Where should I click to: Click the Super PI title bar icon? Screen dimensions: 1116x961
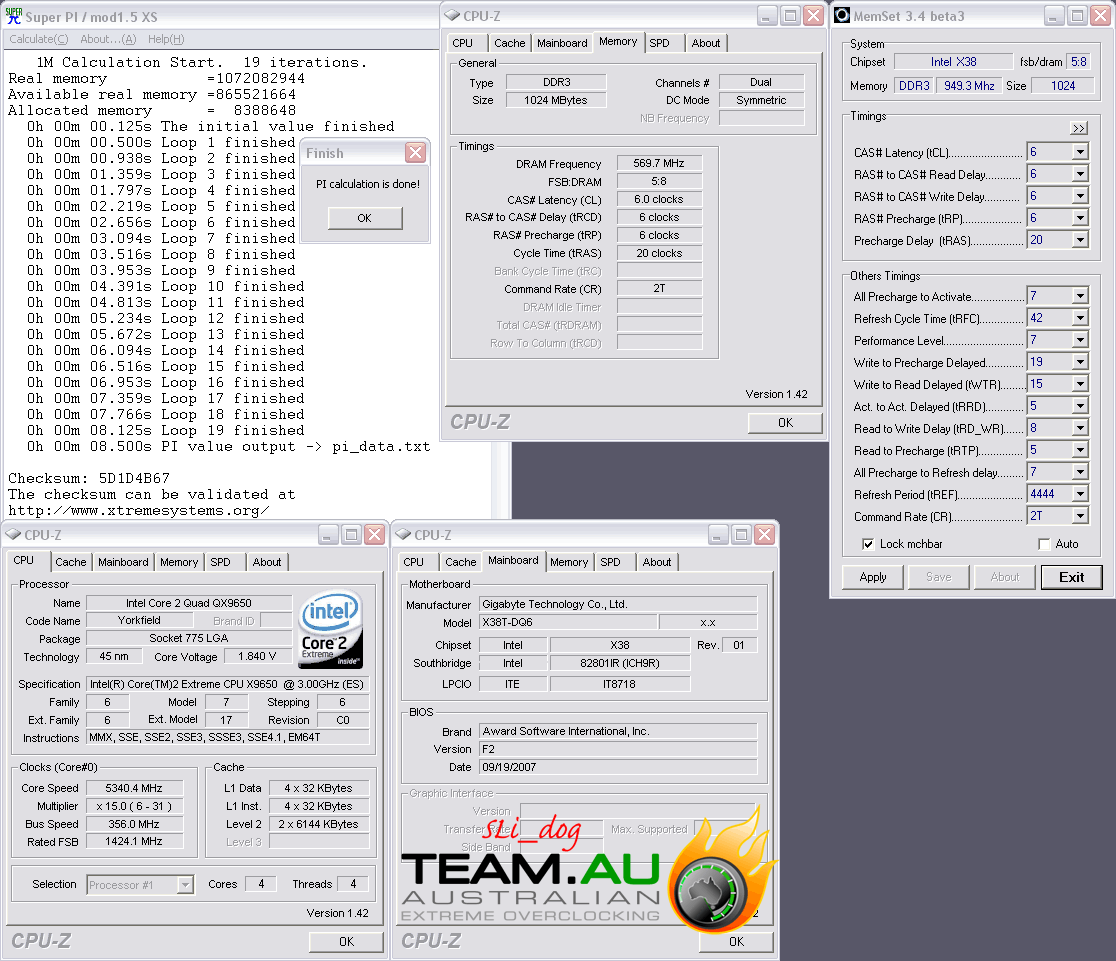pyautogui.click(x=14, y=16)
